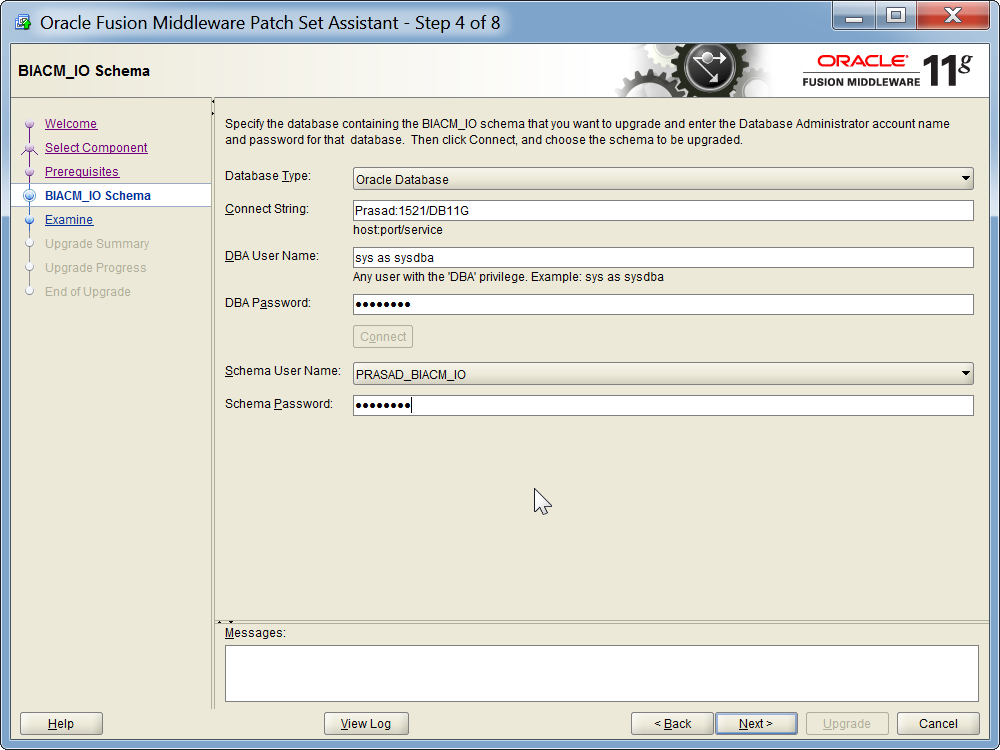Viewport: 1000px width, 750px height.
Task: Click the Patch Set Assistant title bar icon
Action: 23,22
